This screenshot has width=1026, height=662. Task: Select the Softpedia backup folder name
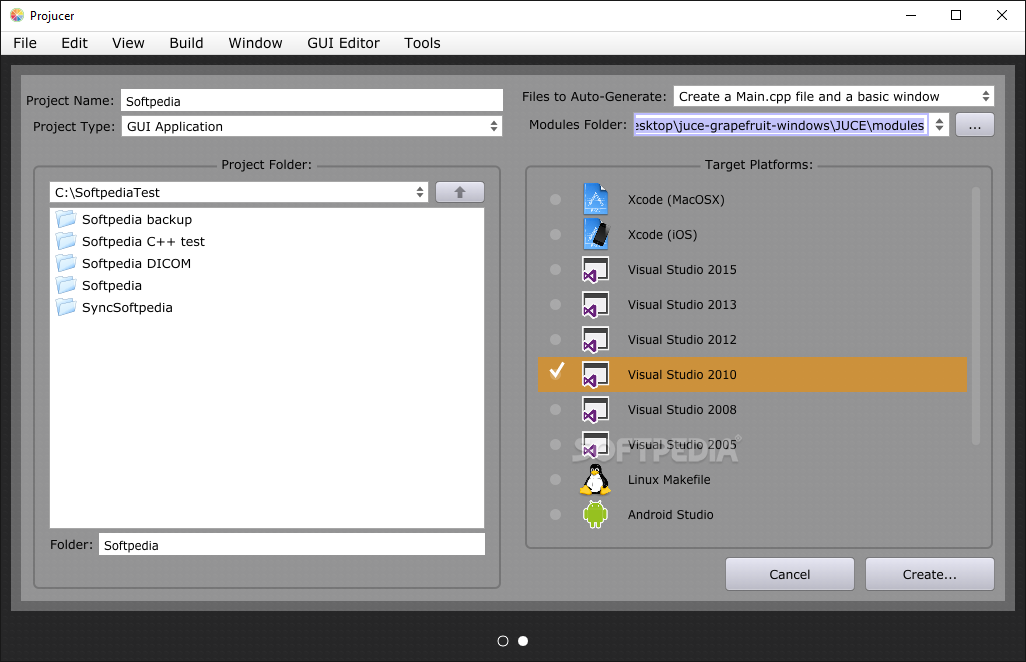click(137, 220)
